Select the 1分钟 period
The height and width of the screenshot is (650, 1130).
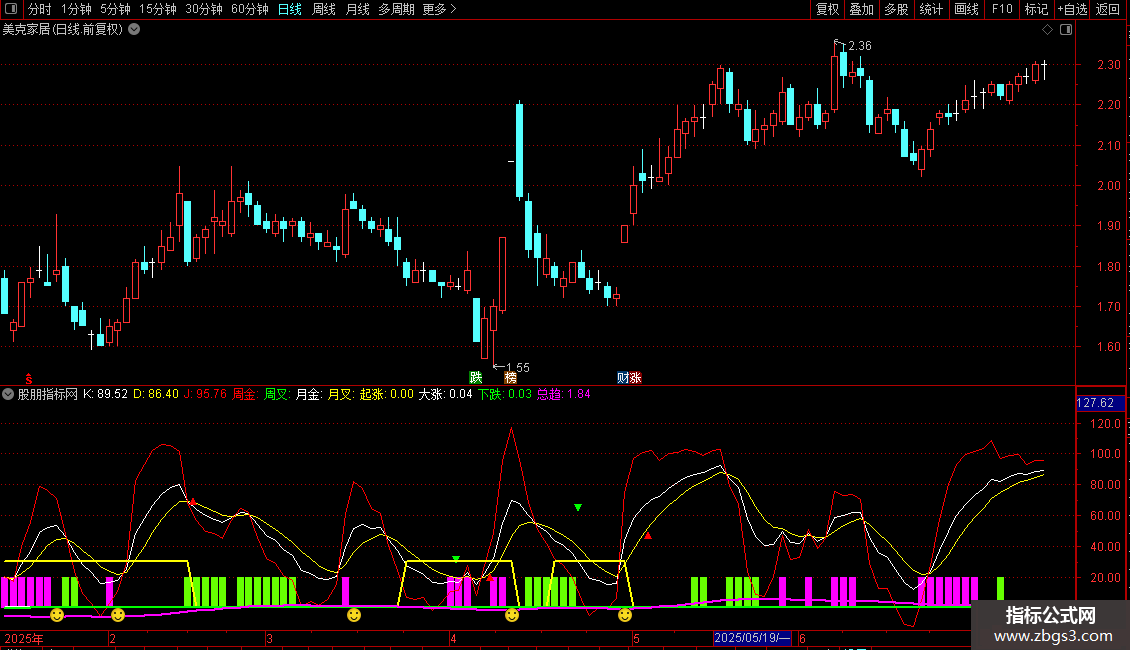[76, 9]
